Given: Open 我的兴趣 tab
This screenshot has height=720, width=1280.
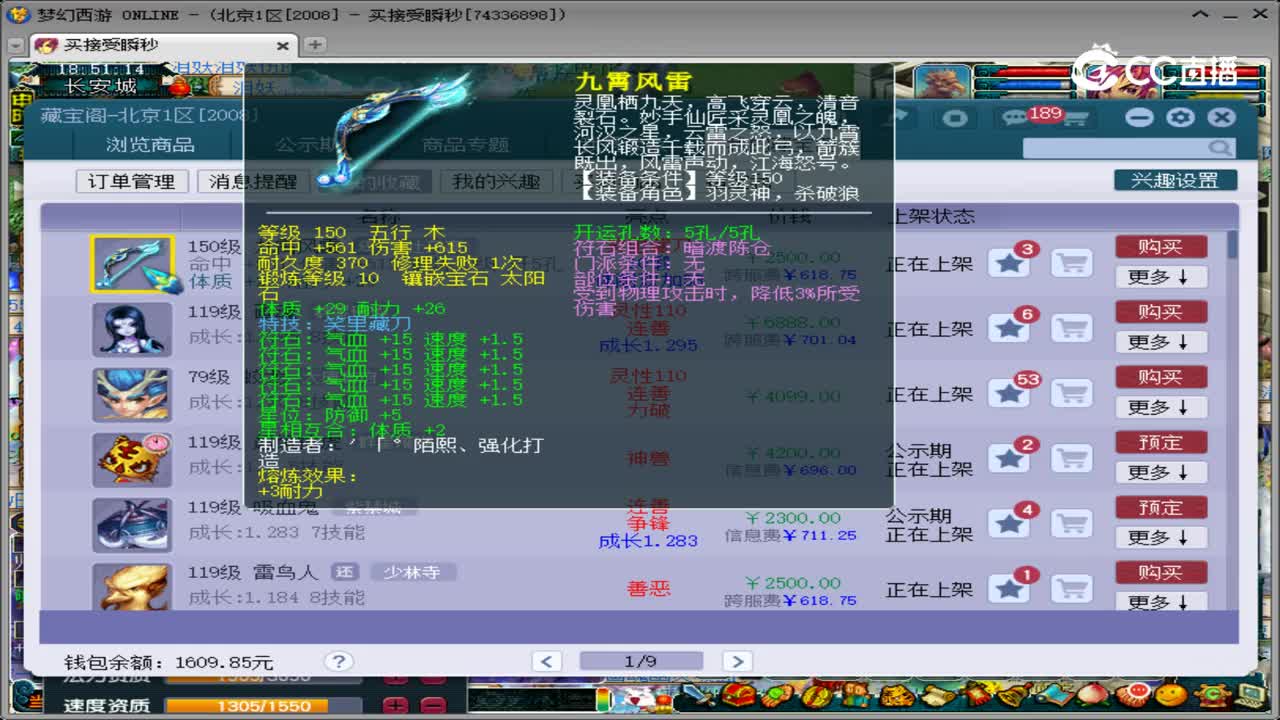Looking at the screenshot, I should [x=496, y=181].
